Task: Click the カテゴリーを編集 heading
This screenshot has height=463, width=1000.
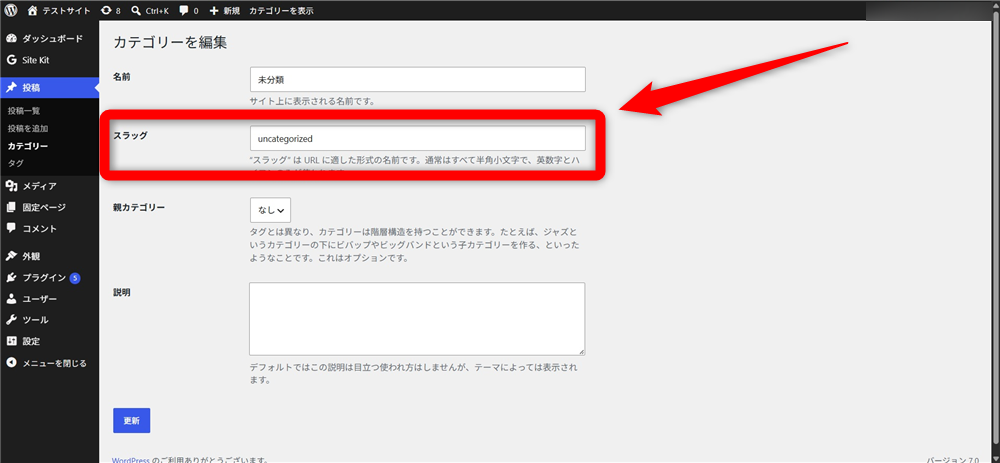Action: click(170, 43)
